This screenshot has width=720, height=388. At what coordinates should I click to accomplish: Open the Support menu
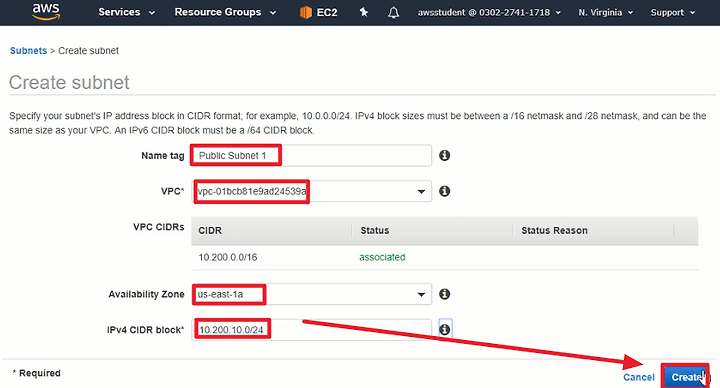pos(673,12)
